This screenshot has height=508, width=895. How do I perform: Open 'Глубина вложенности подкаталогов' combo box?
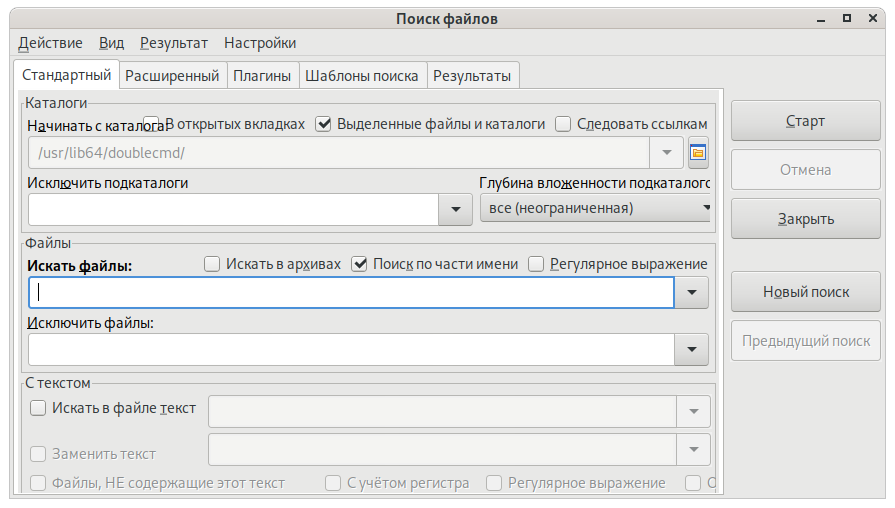(595, 209)
